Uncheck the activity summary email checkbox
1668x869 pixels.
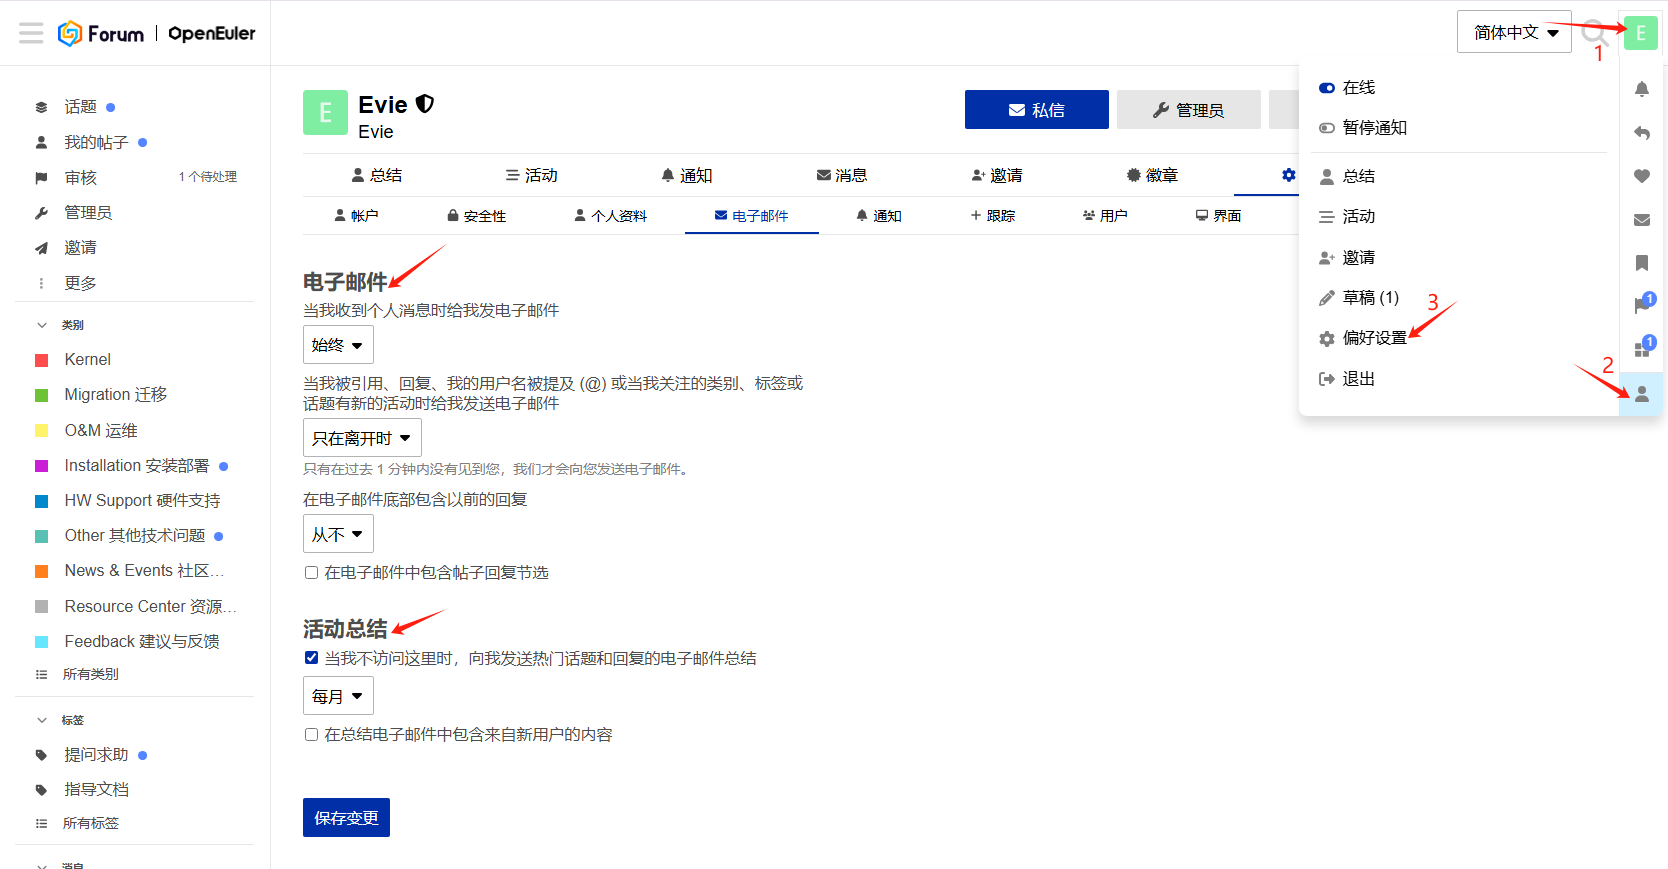[312, 658]
